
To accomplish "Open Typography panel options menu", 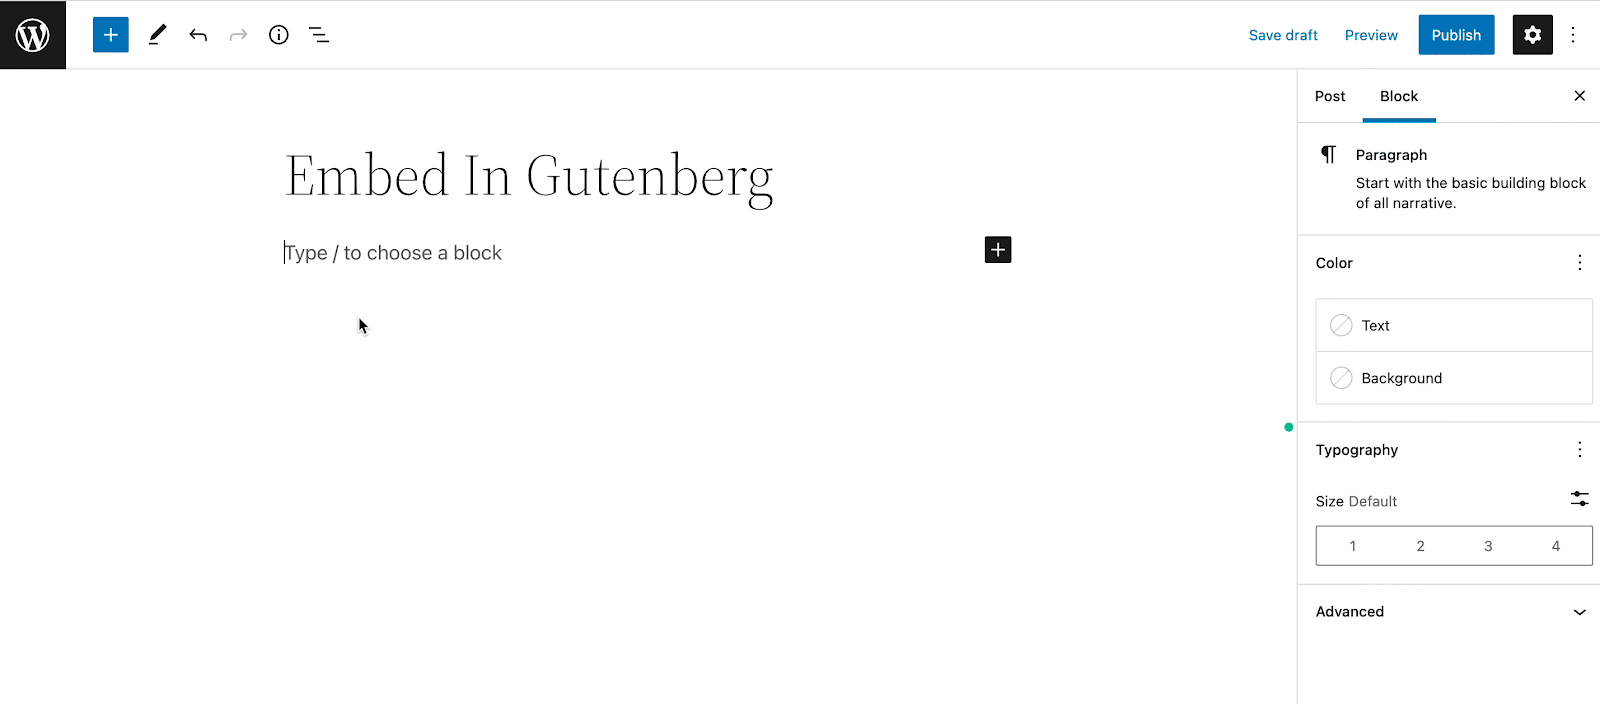I will click(x=1580, y=450).
